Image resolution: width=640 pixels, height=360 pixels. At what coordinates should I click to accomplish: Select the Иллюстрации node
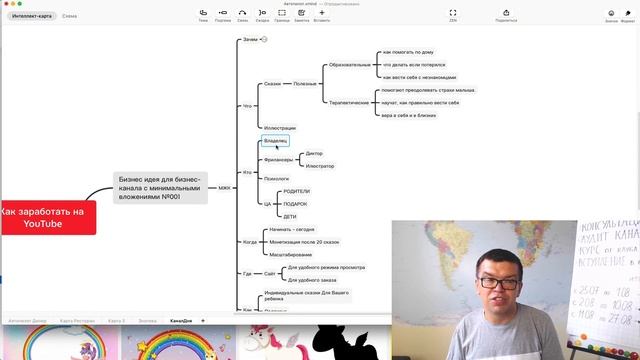(280, 128)
